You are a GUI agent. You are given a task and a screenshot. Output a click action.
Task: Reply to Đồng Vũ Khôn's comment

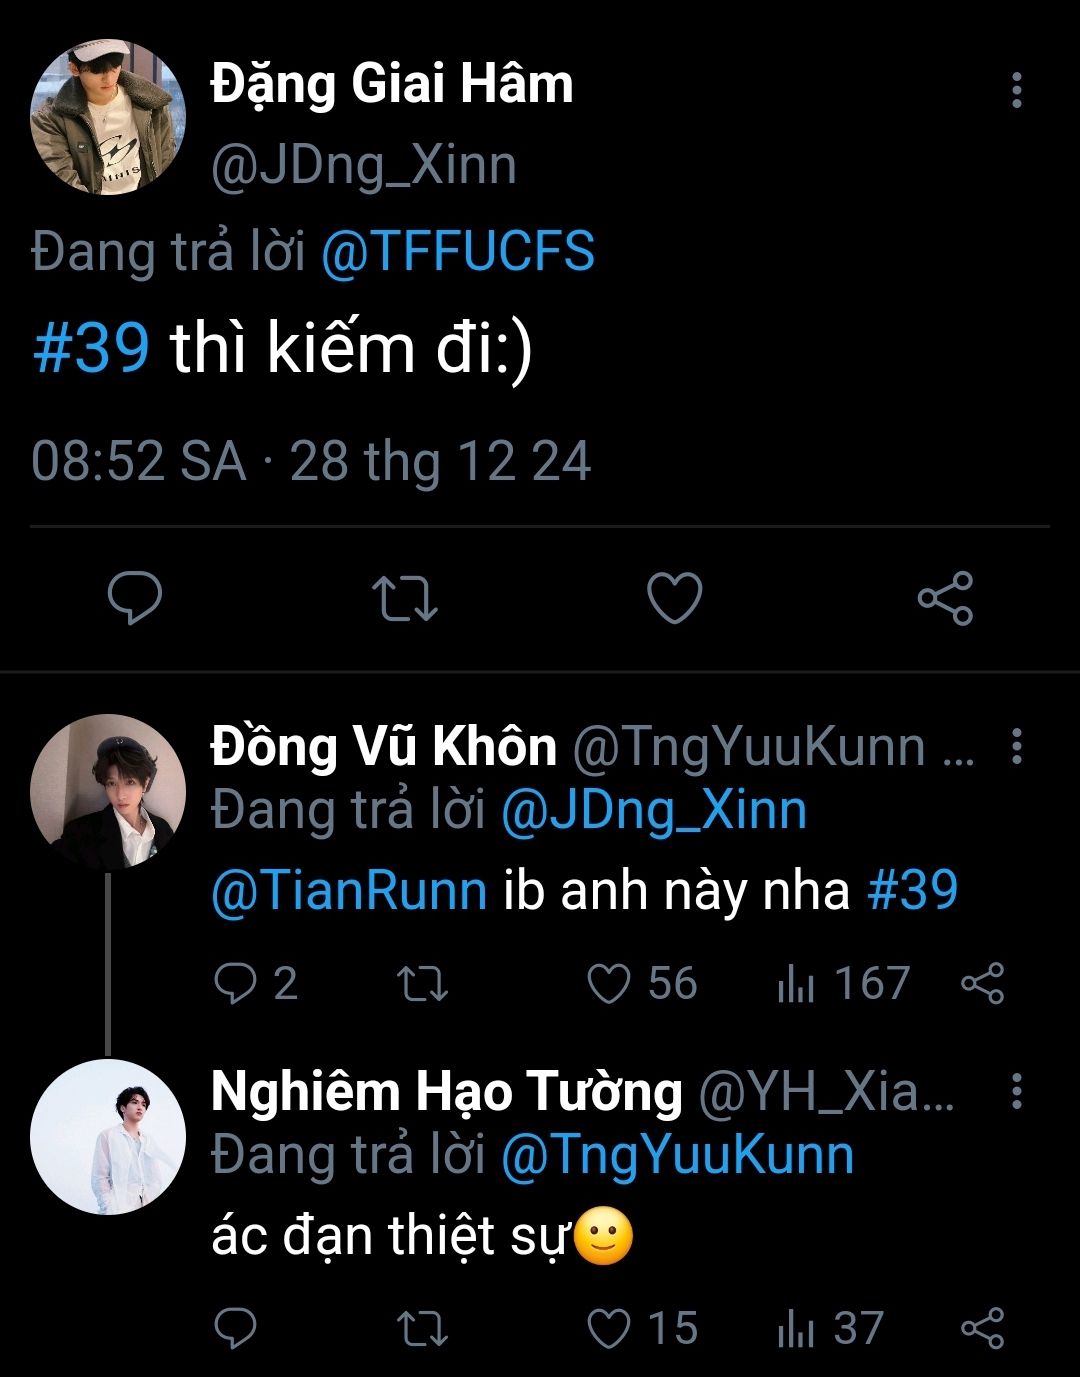click(x=236, y=983)
